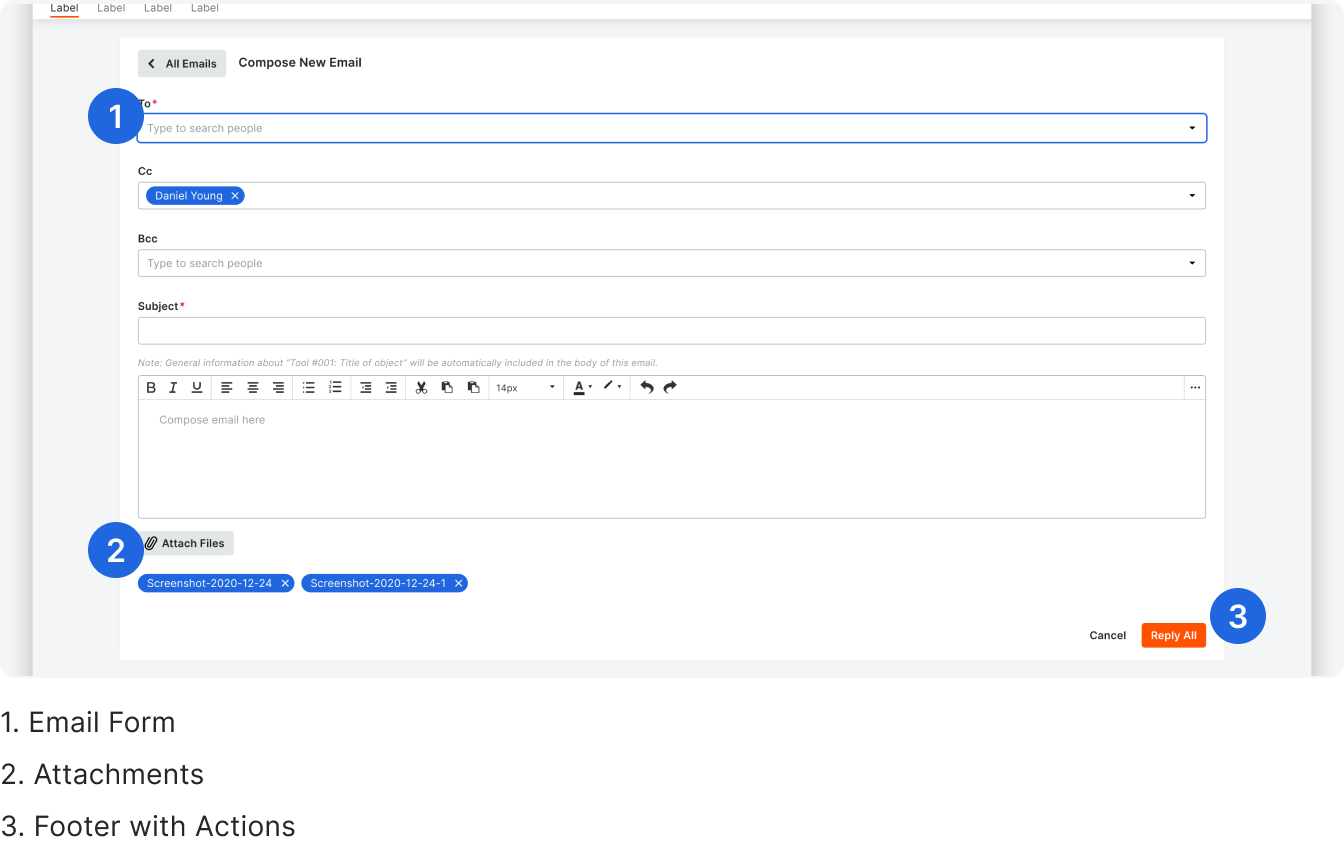
Task: Insert a bulleted list
Action: coord(309,388)
